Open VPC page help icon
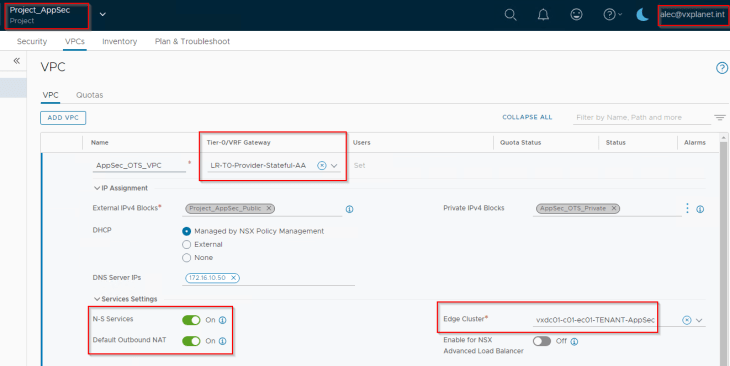The image size is (730, 366). 722,68
